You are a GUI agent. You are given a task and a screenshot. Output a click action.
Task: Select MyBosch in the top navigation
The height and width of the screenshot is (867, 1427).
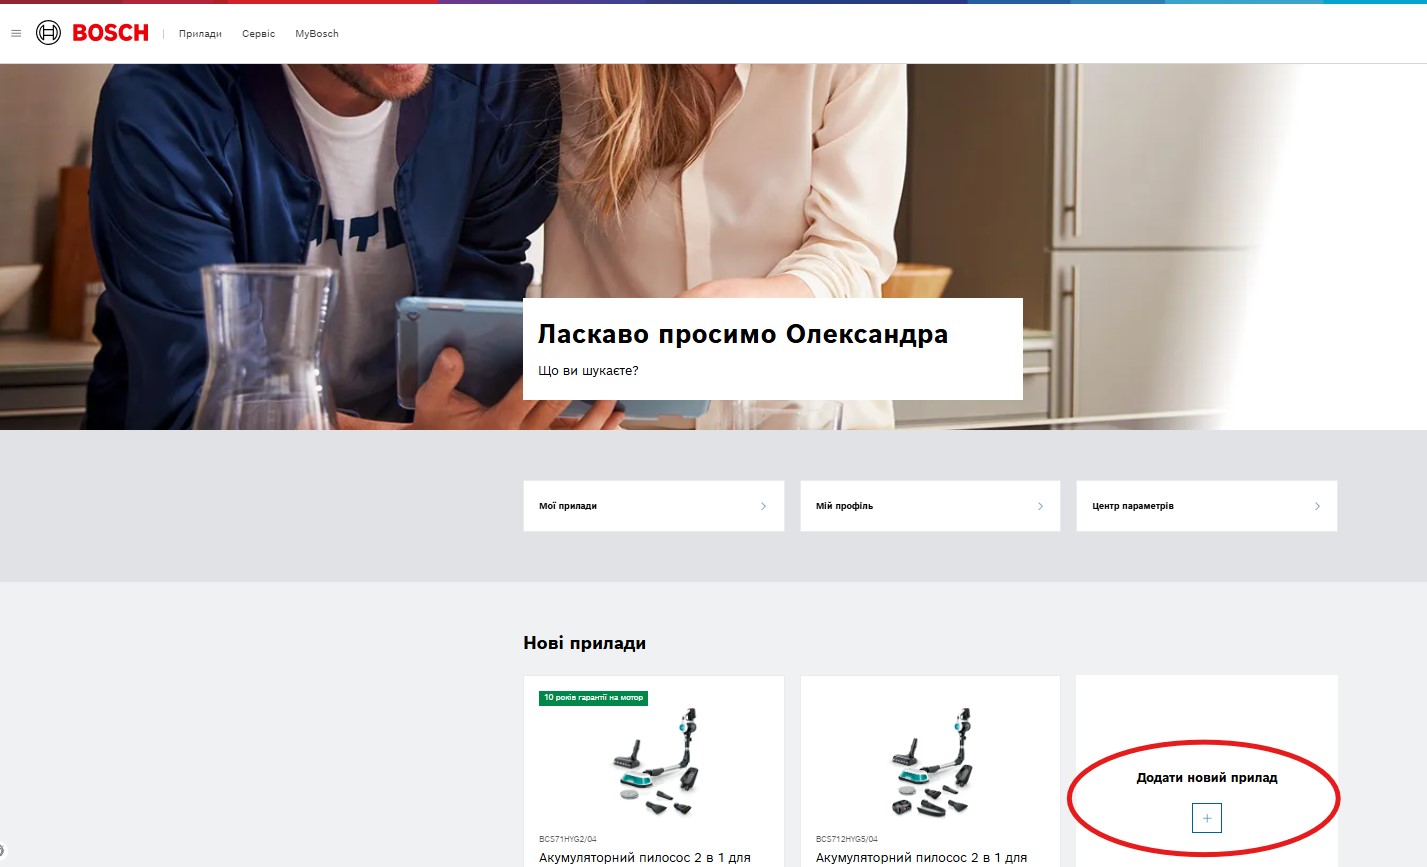coord(317,34)
